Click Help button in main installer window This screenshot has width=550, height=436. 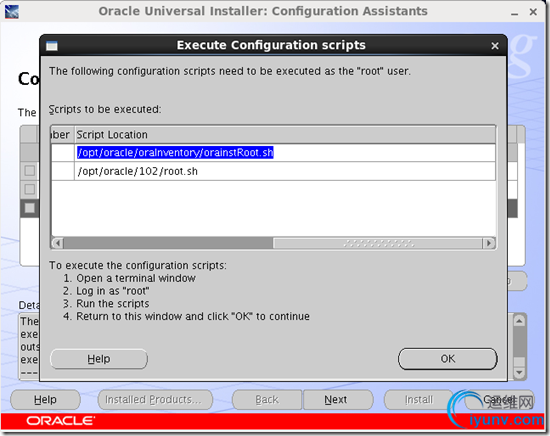[x=45, y=400]
